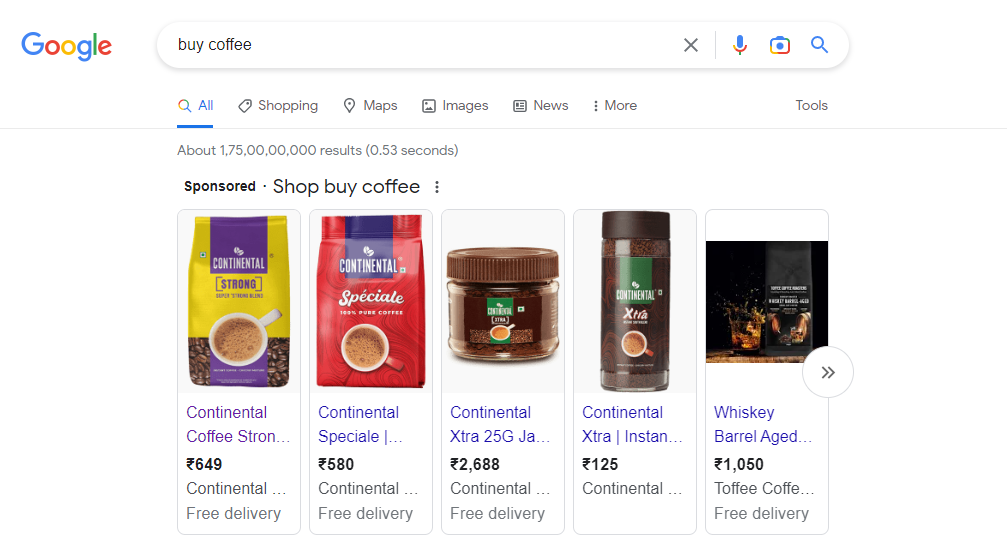
Task: Select the All results tab
Action: (195, 105)
